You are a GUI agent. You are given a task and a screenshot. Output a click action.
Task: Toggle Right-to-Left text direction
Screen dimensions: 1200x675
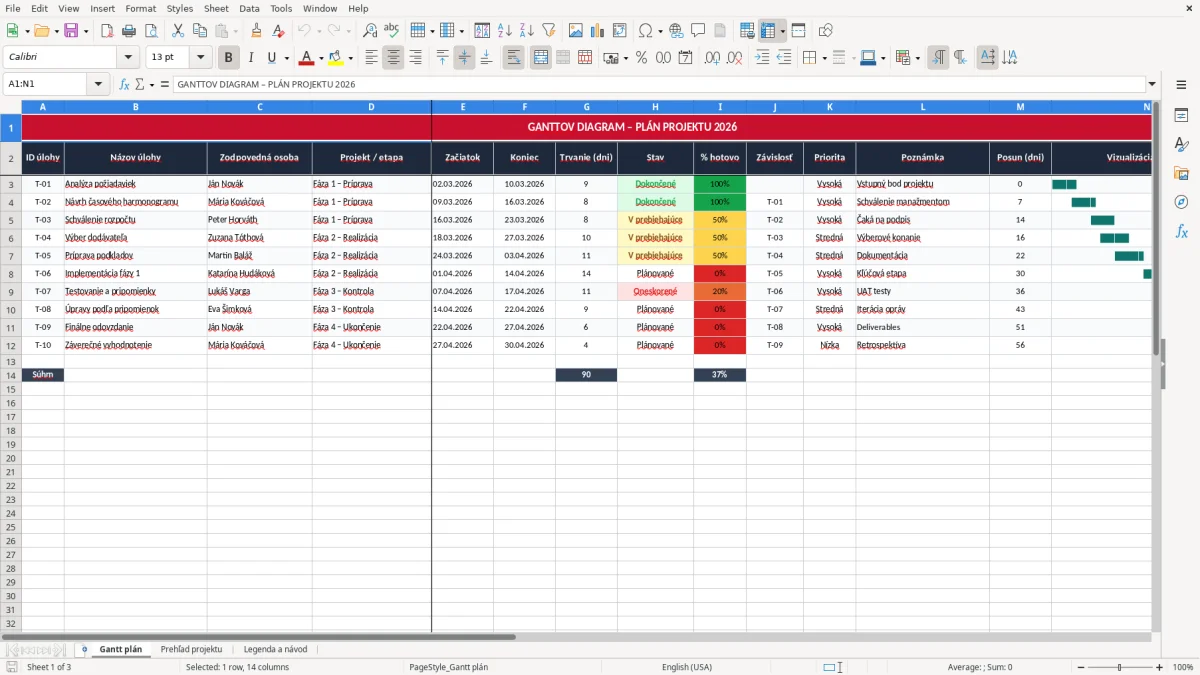960,58
